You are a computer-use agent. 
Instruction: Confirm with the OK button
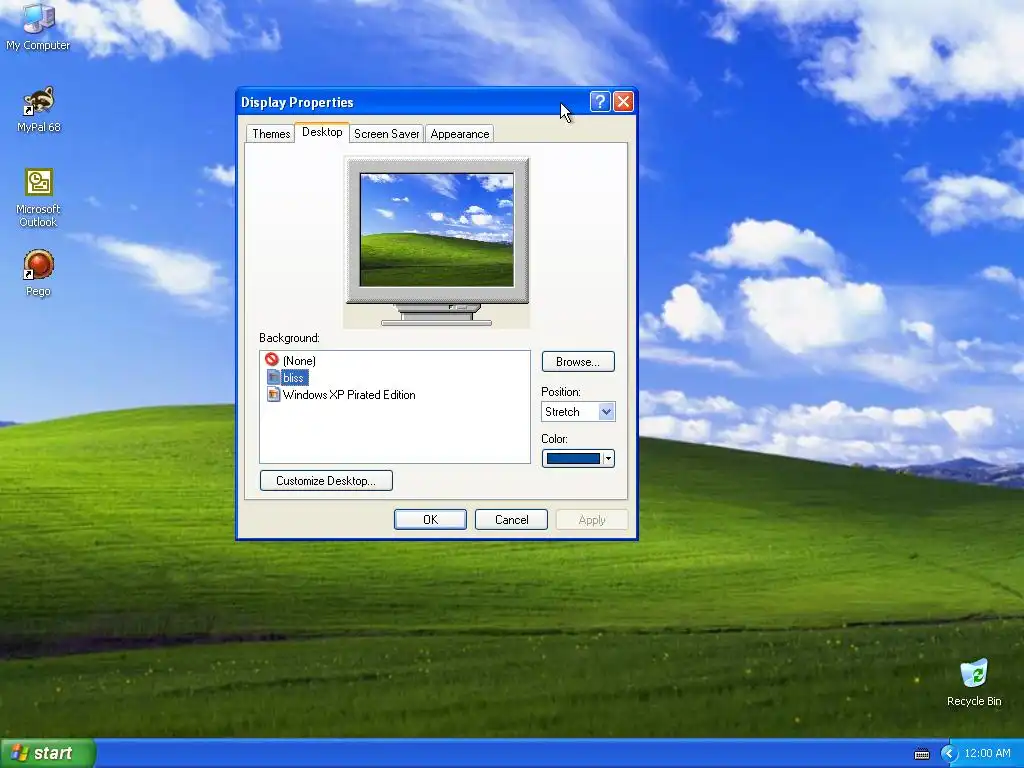(430, 520)
